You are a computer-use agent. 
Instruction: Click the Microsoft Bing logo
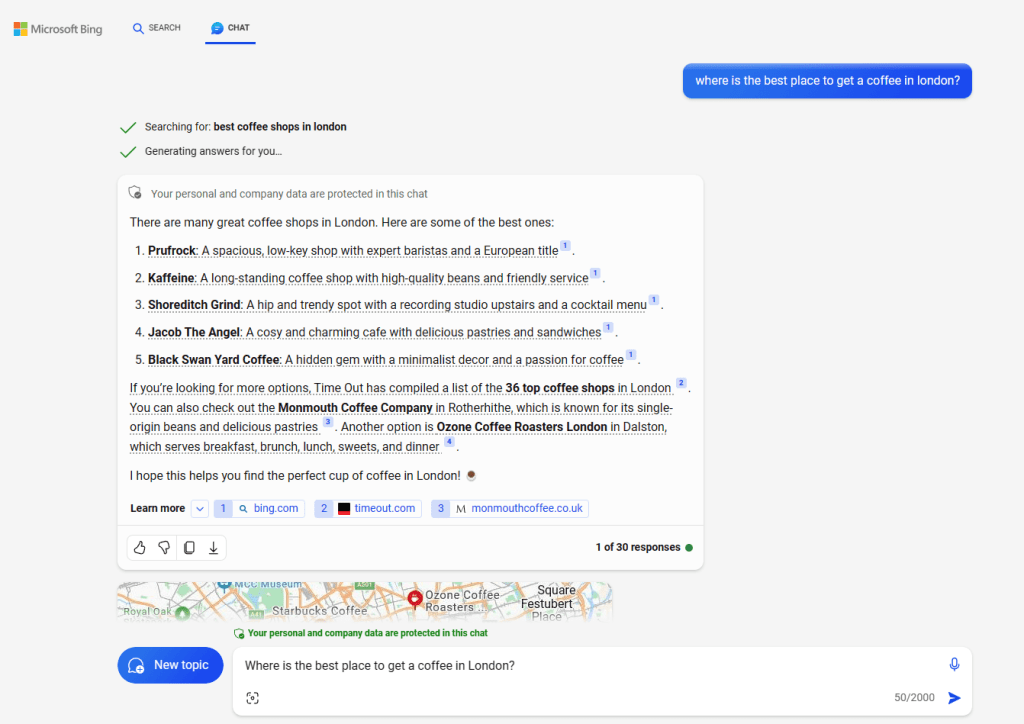click(57, 29)
